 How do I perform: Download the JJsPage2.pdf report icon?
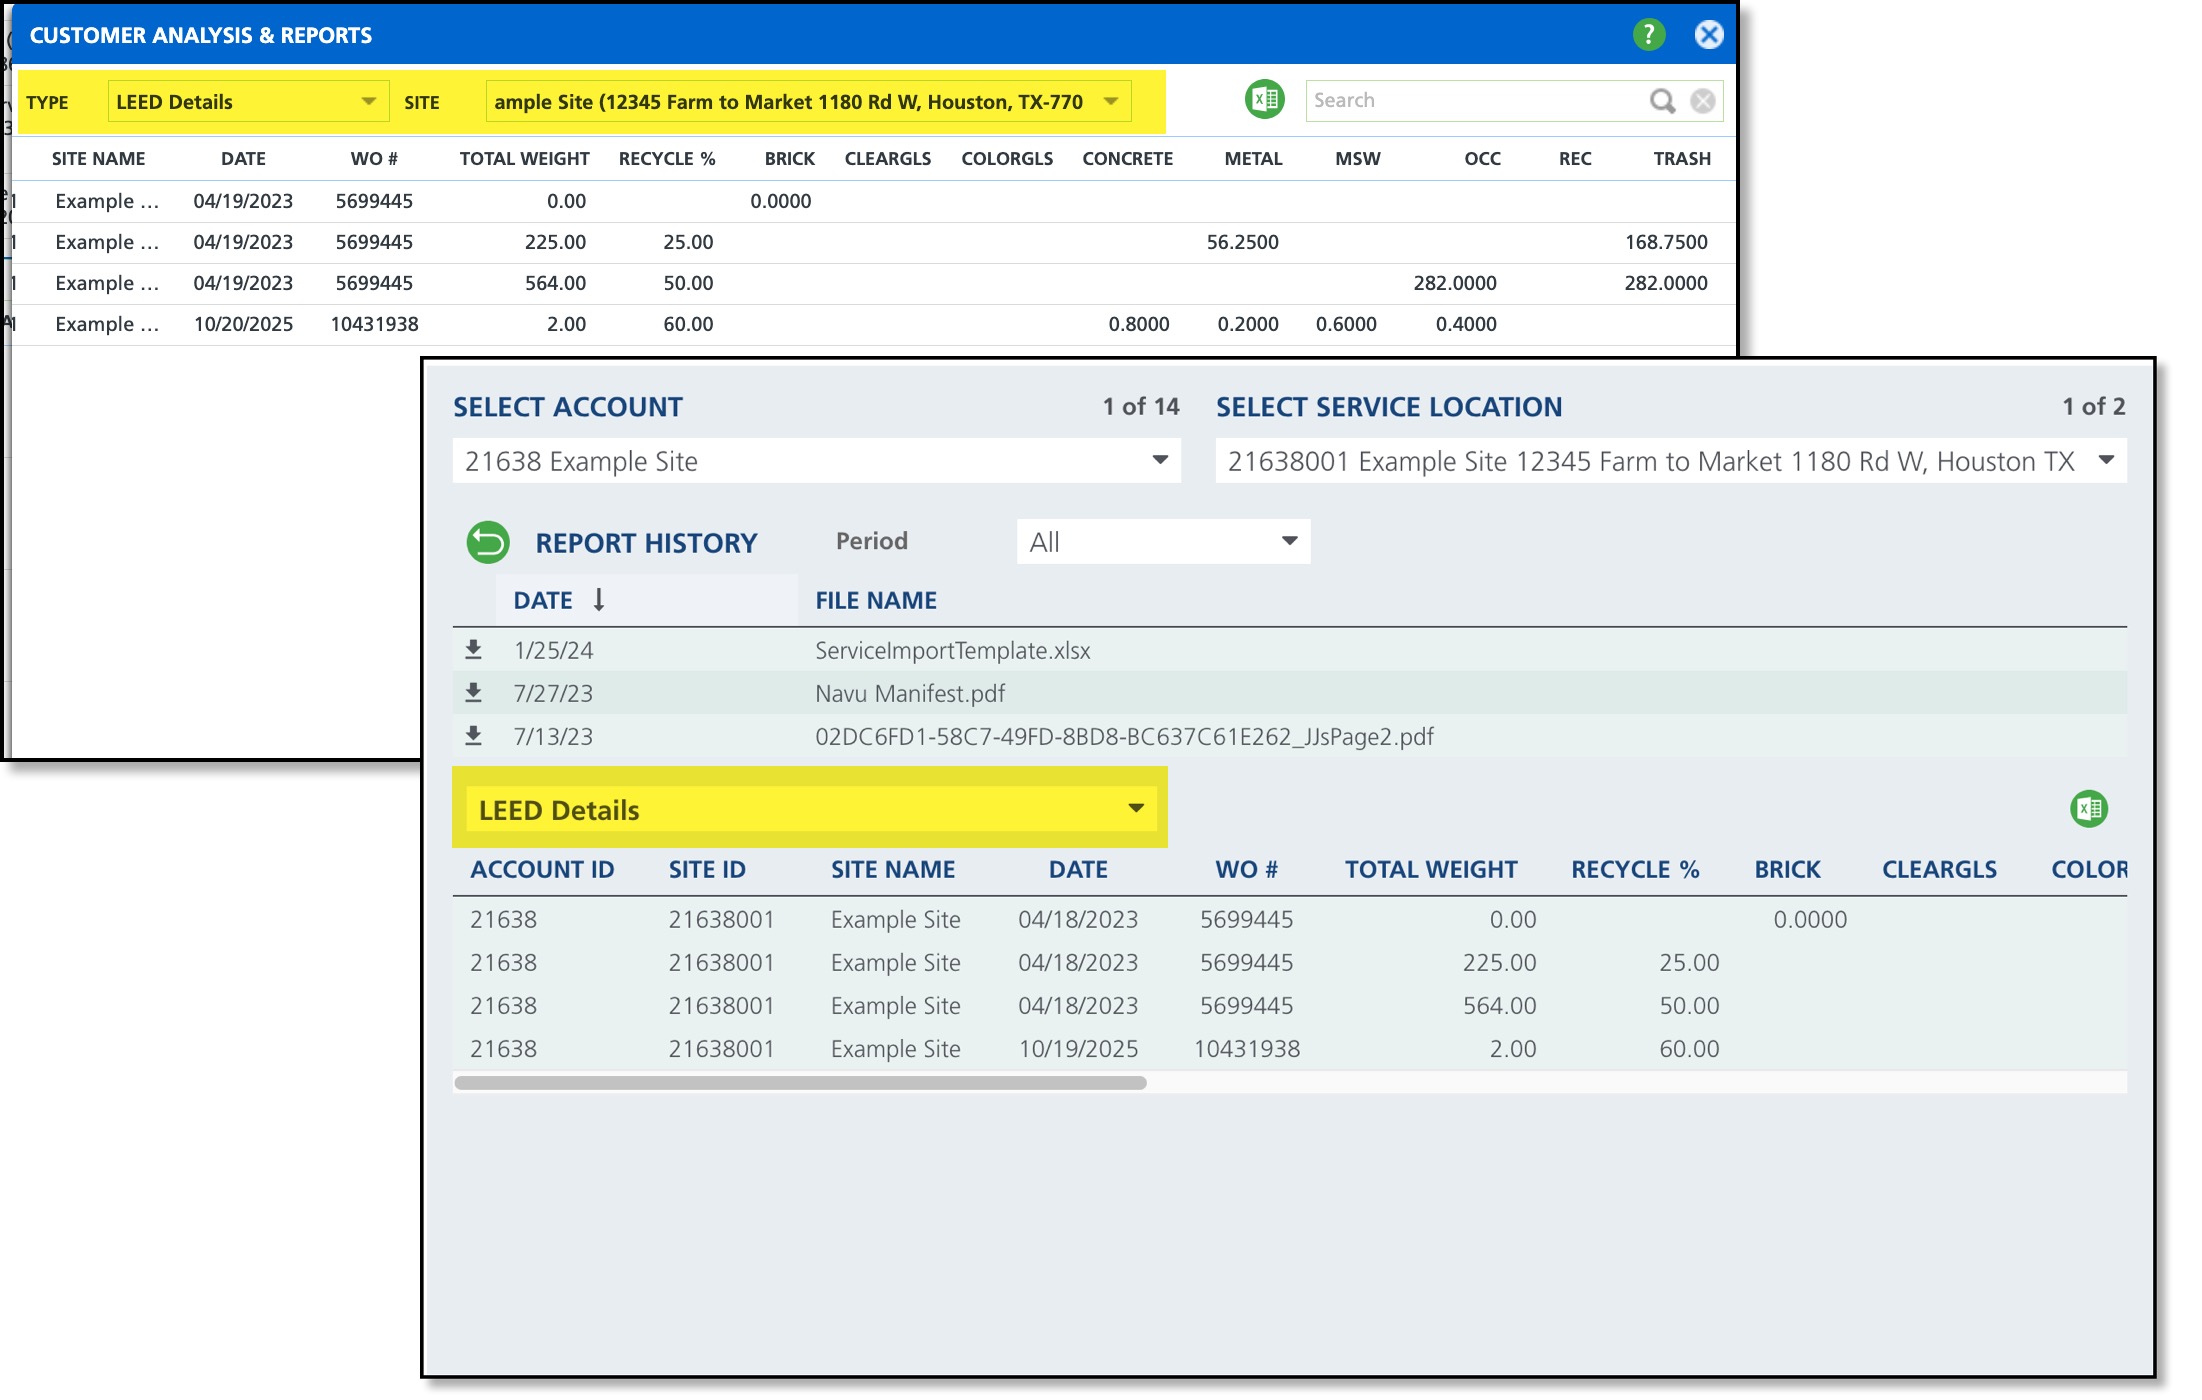pyautogui.click(x=474, y=736)
